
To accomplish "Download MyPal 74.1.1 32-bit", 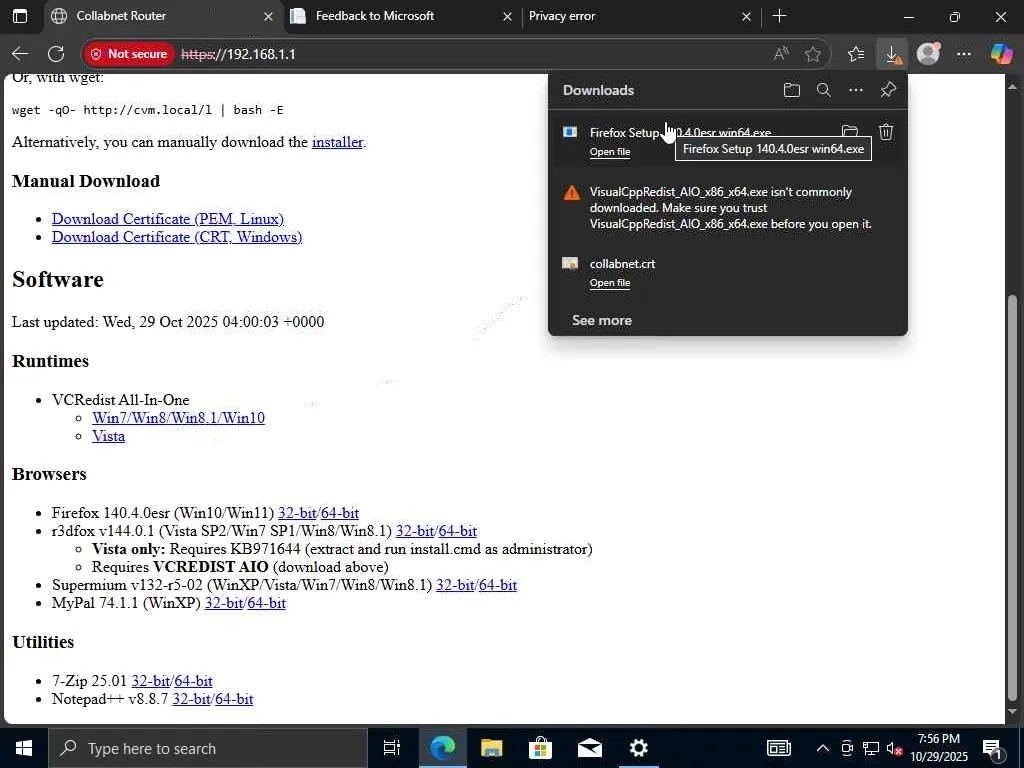I will coord(224,603).
